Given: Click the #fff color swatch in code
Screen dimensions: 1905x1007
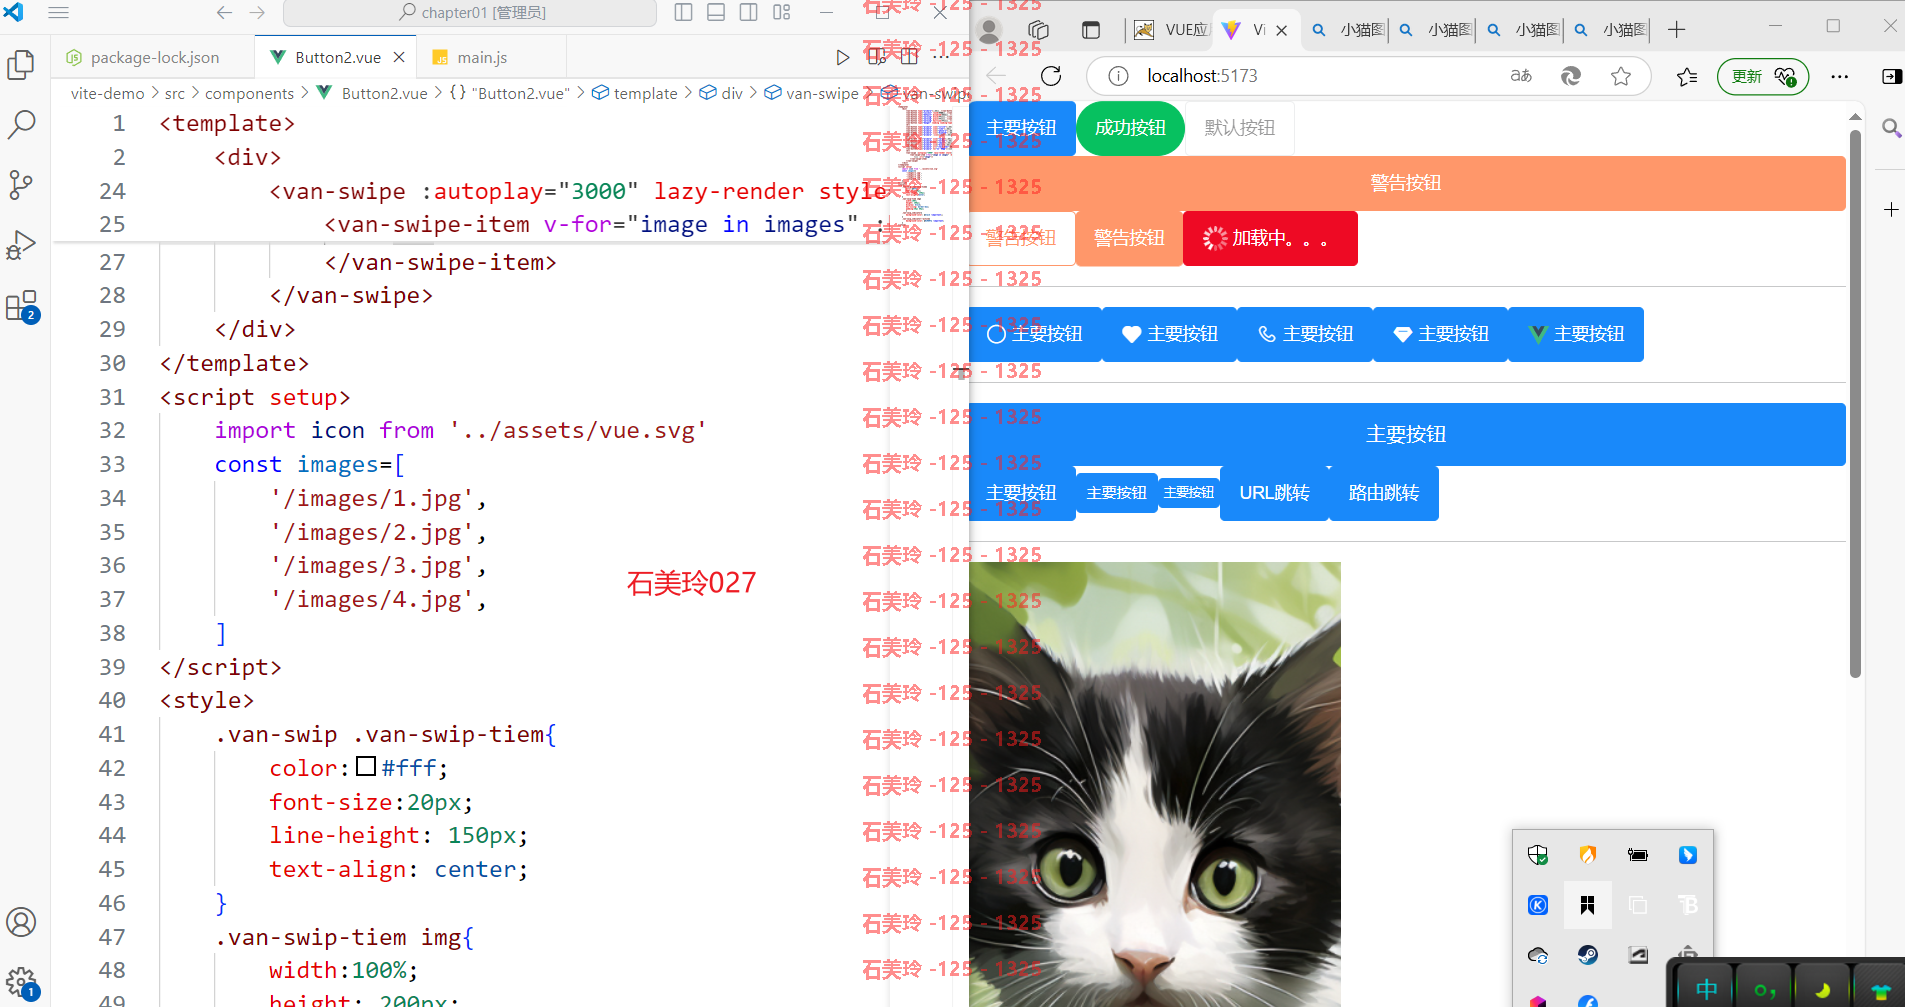Looking at the screenshot, I should [x=366, y=767].
